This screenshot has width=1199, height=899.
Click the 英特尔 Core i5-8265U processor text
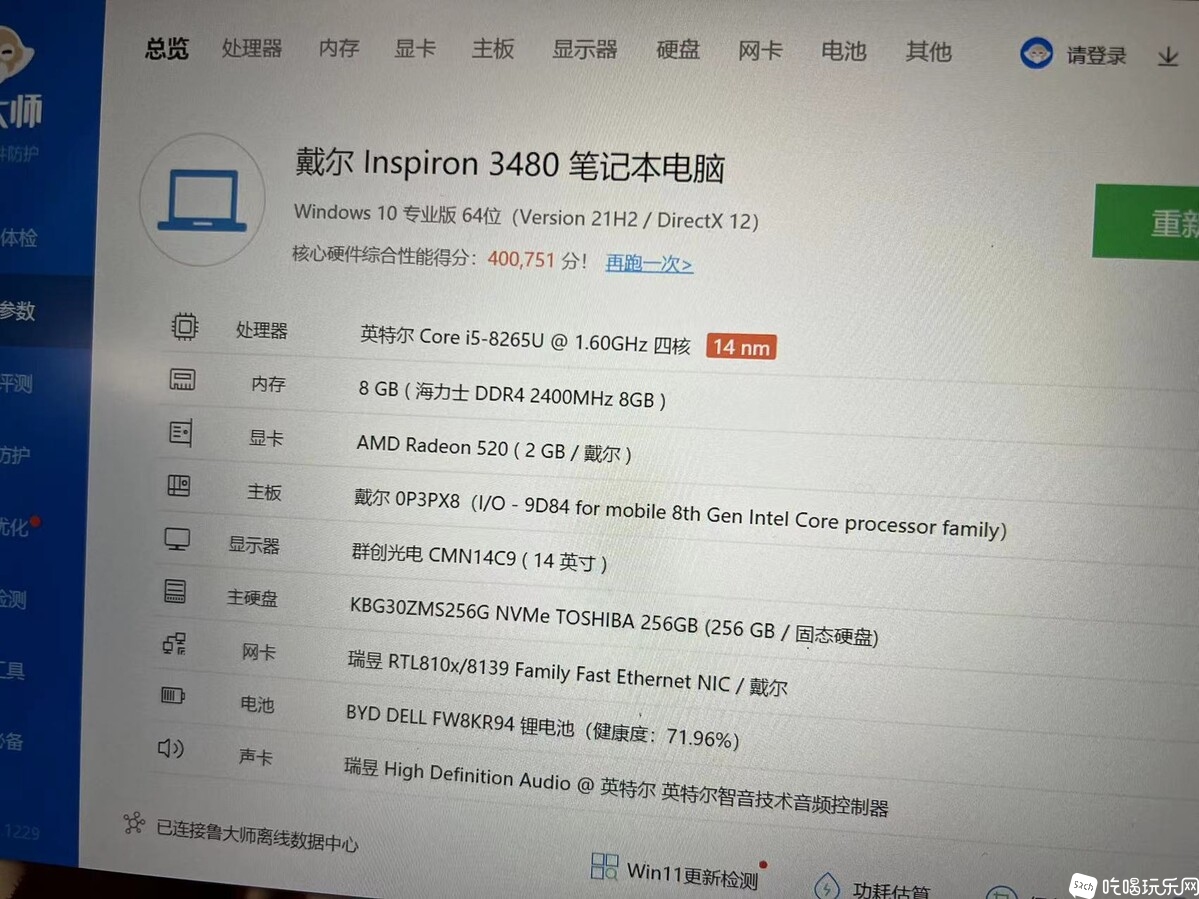(x=525, y=339)
